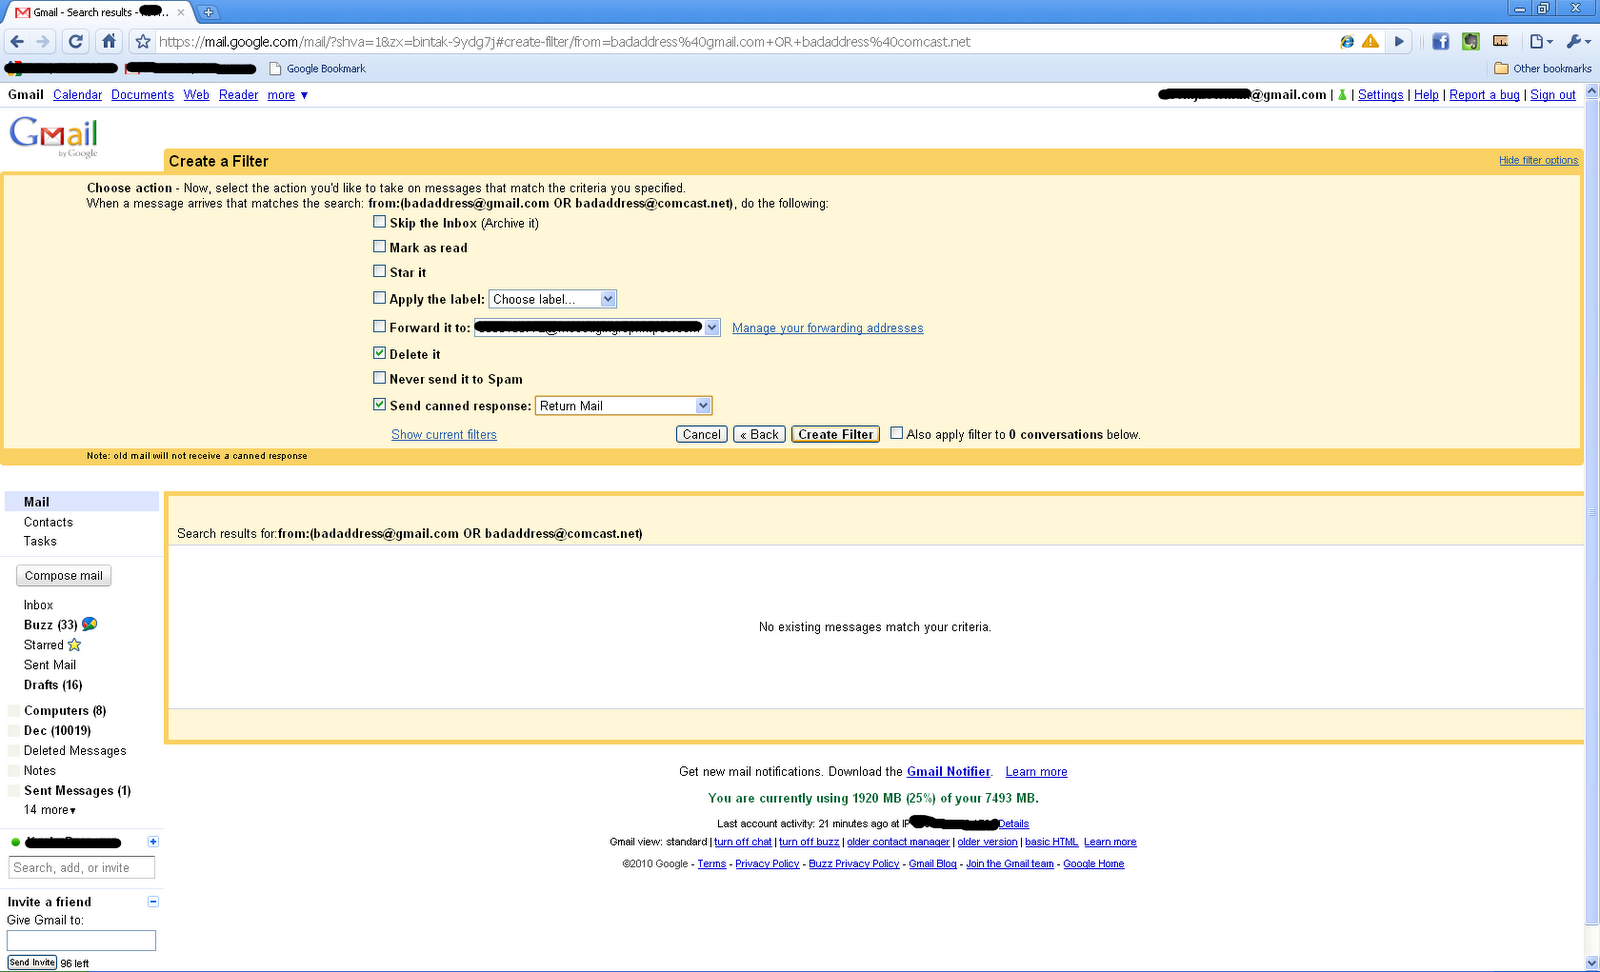Uncheck the Delete it option
Image resolution: width=1600 pixels, height=972 pixels.
click(380, 352)
